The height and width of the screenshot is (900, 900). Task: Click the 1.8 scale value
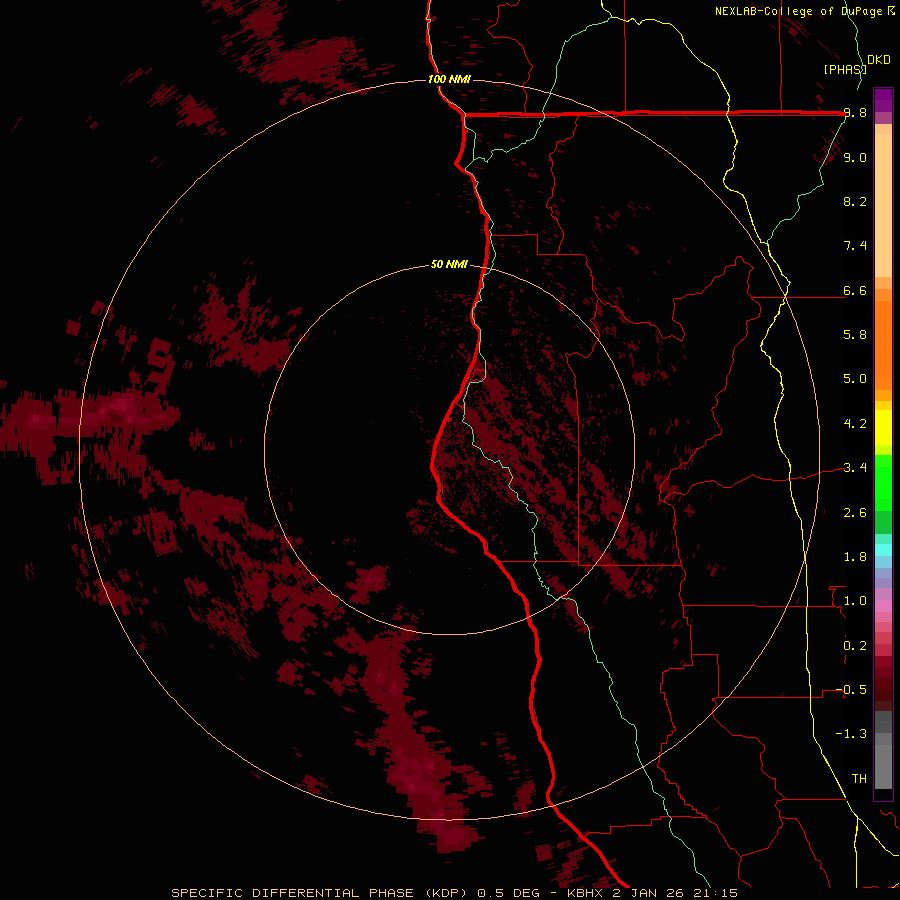[855, 557]
